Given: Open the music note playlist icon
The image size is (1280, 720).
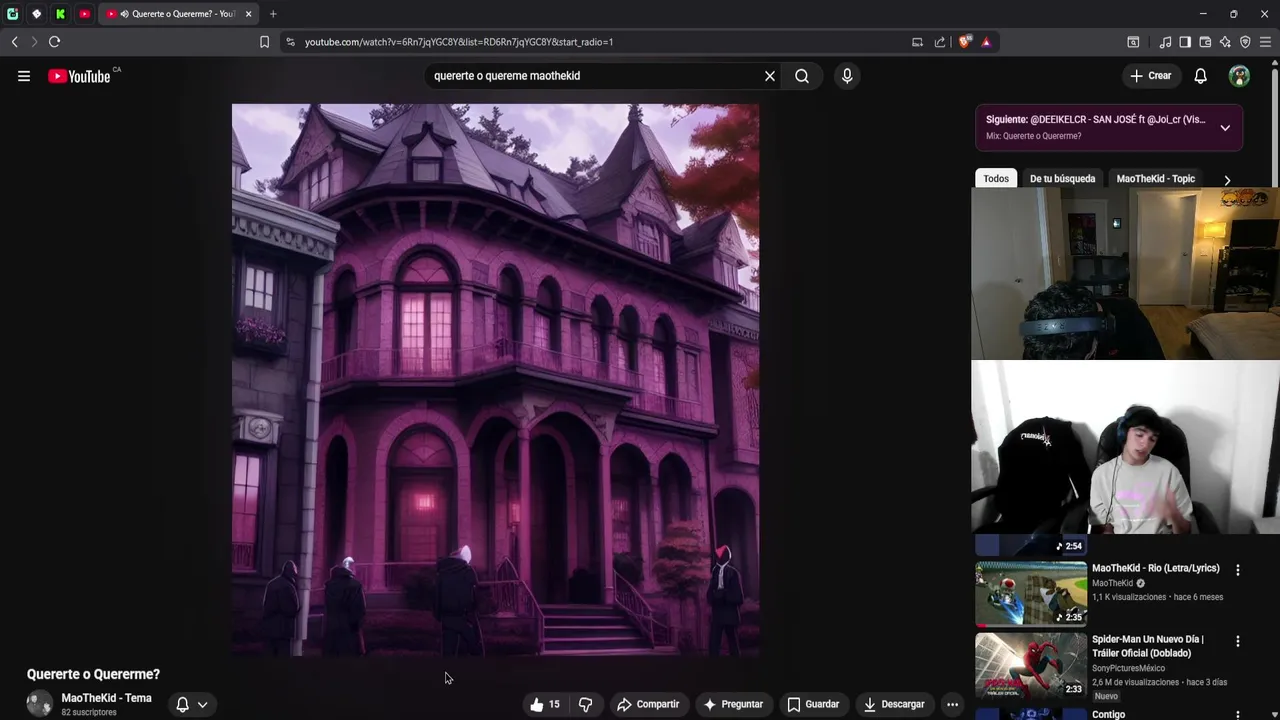Looking at the screenshot, I should pyautogui.click(x=1165, y=42).
